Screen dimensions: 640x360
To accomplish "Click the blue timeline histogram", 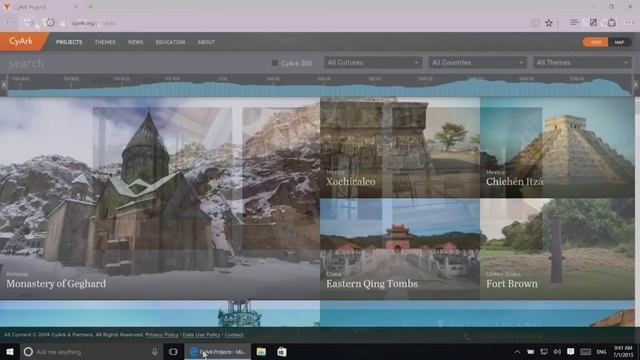I will pyautogui.click(x=320, y=88).
